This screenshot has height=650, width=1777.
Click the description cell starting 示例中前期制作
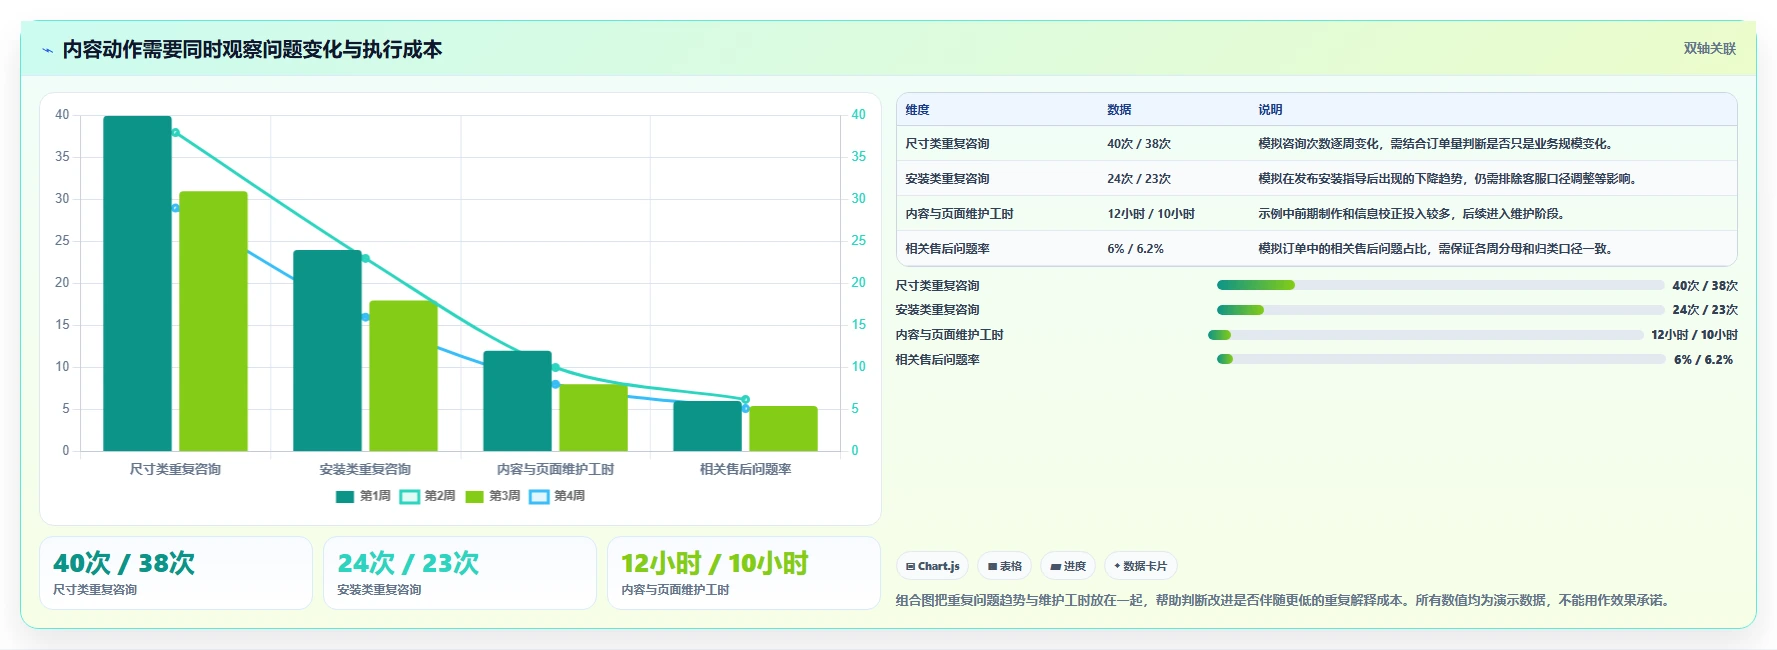(1413, 214)
